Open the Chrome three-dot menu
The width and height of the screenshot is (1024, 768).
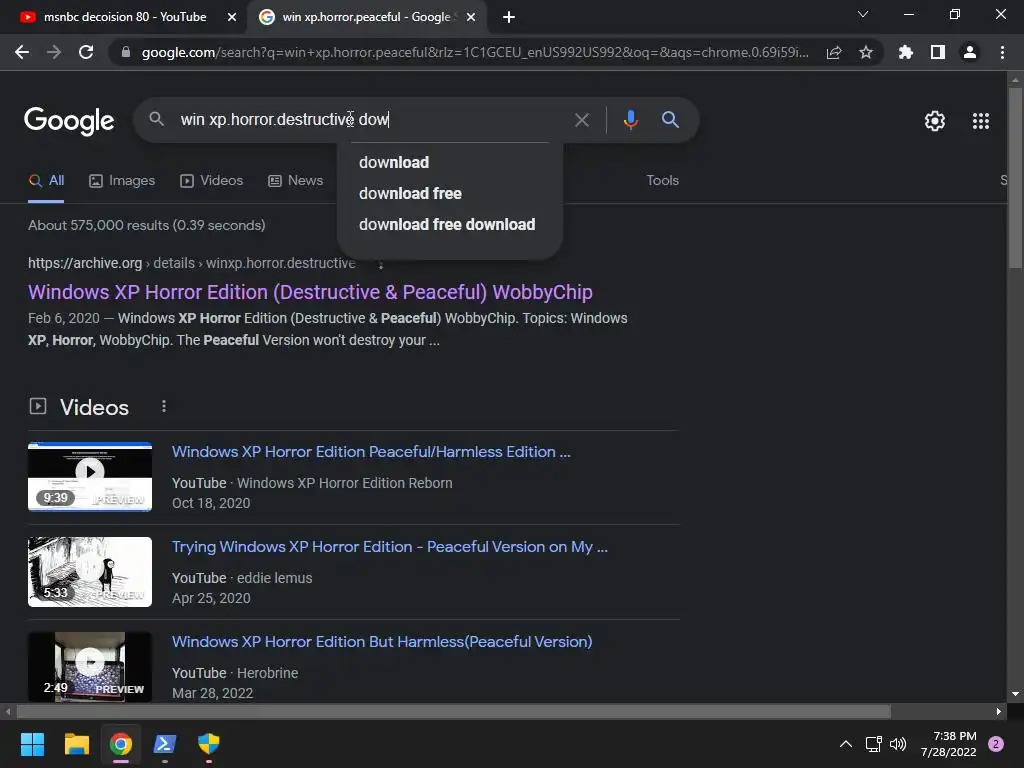pos(1002,52)
